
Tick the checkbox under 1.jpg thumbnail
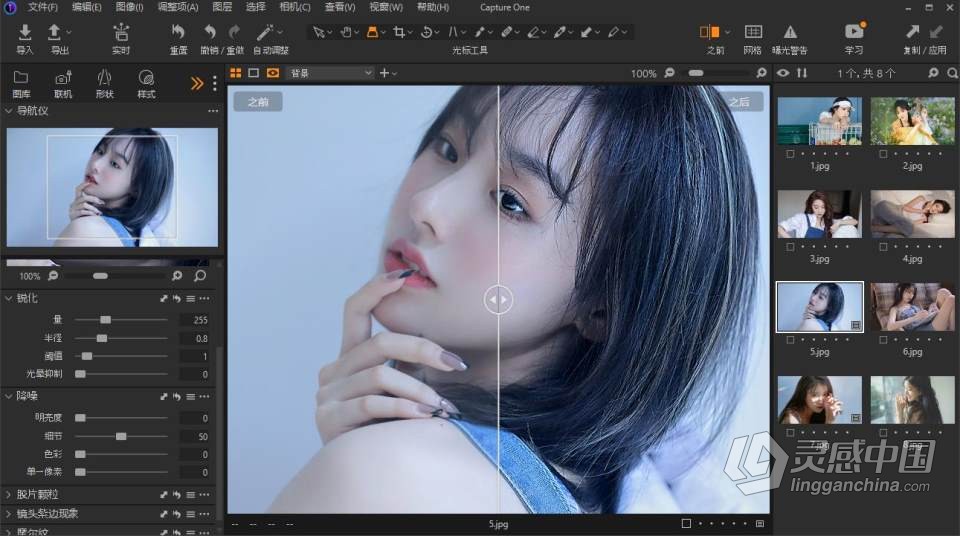790,154
